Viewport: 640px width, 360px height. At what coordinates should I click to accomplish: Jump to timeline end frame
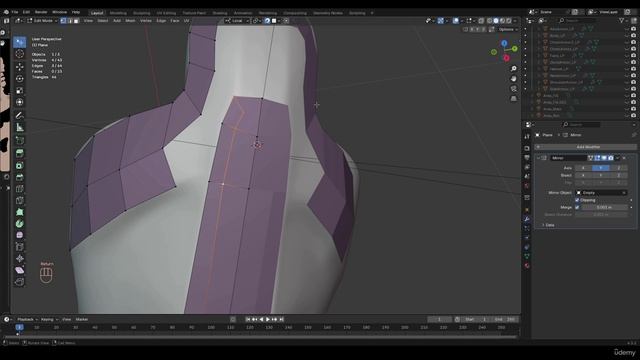click(281, 320)
